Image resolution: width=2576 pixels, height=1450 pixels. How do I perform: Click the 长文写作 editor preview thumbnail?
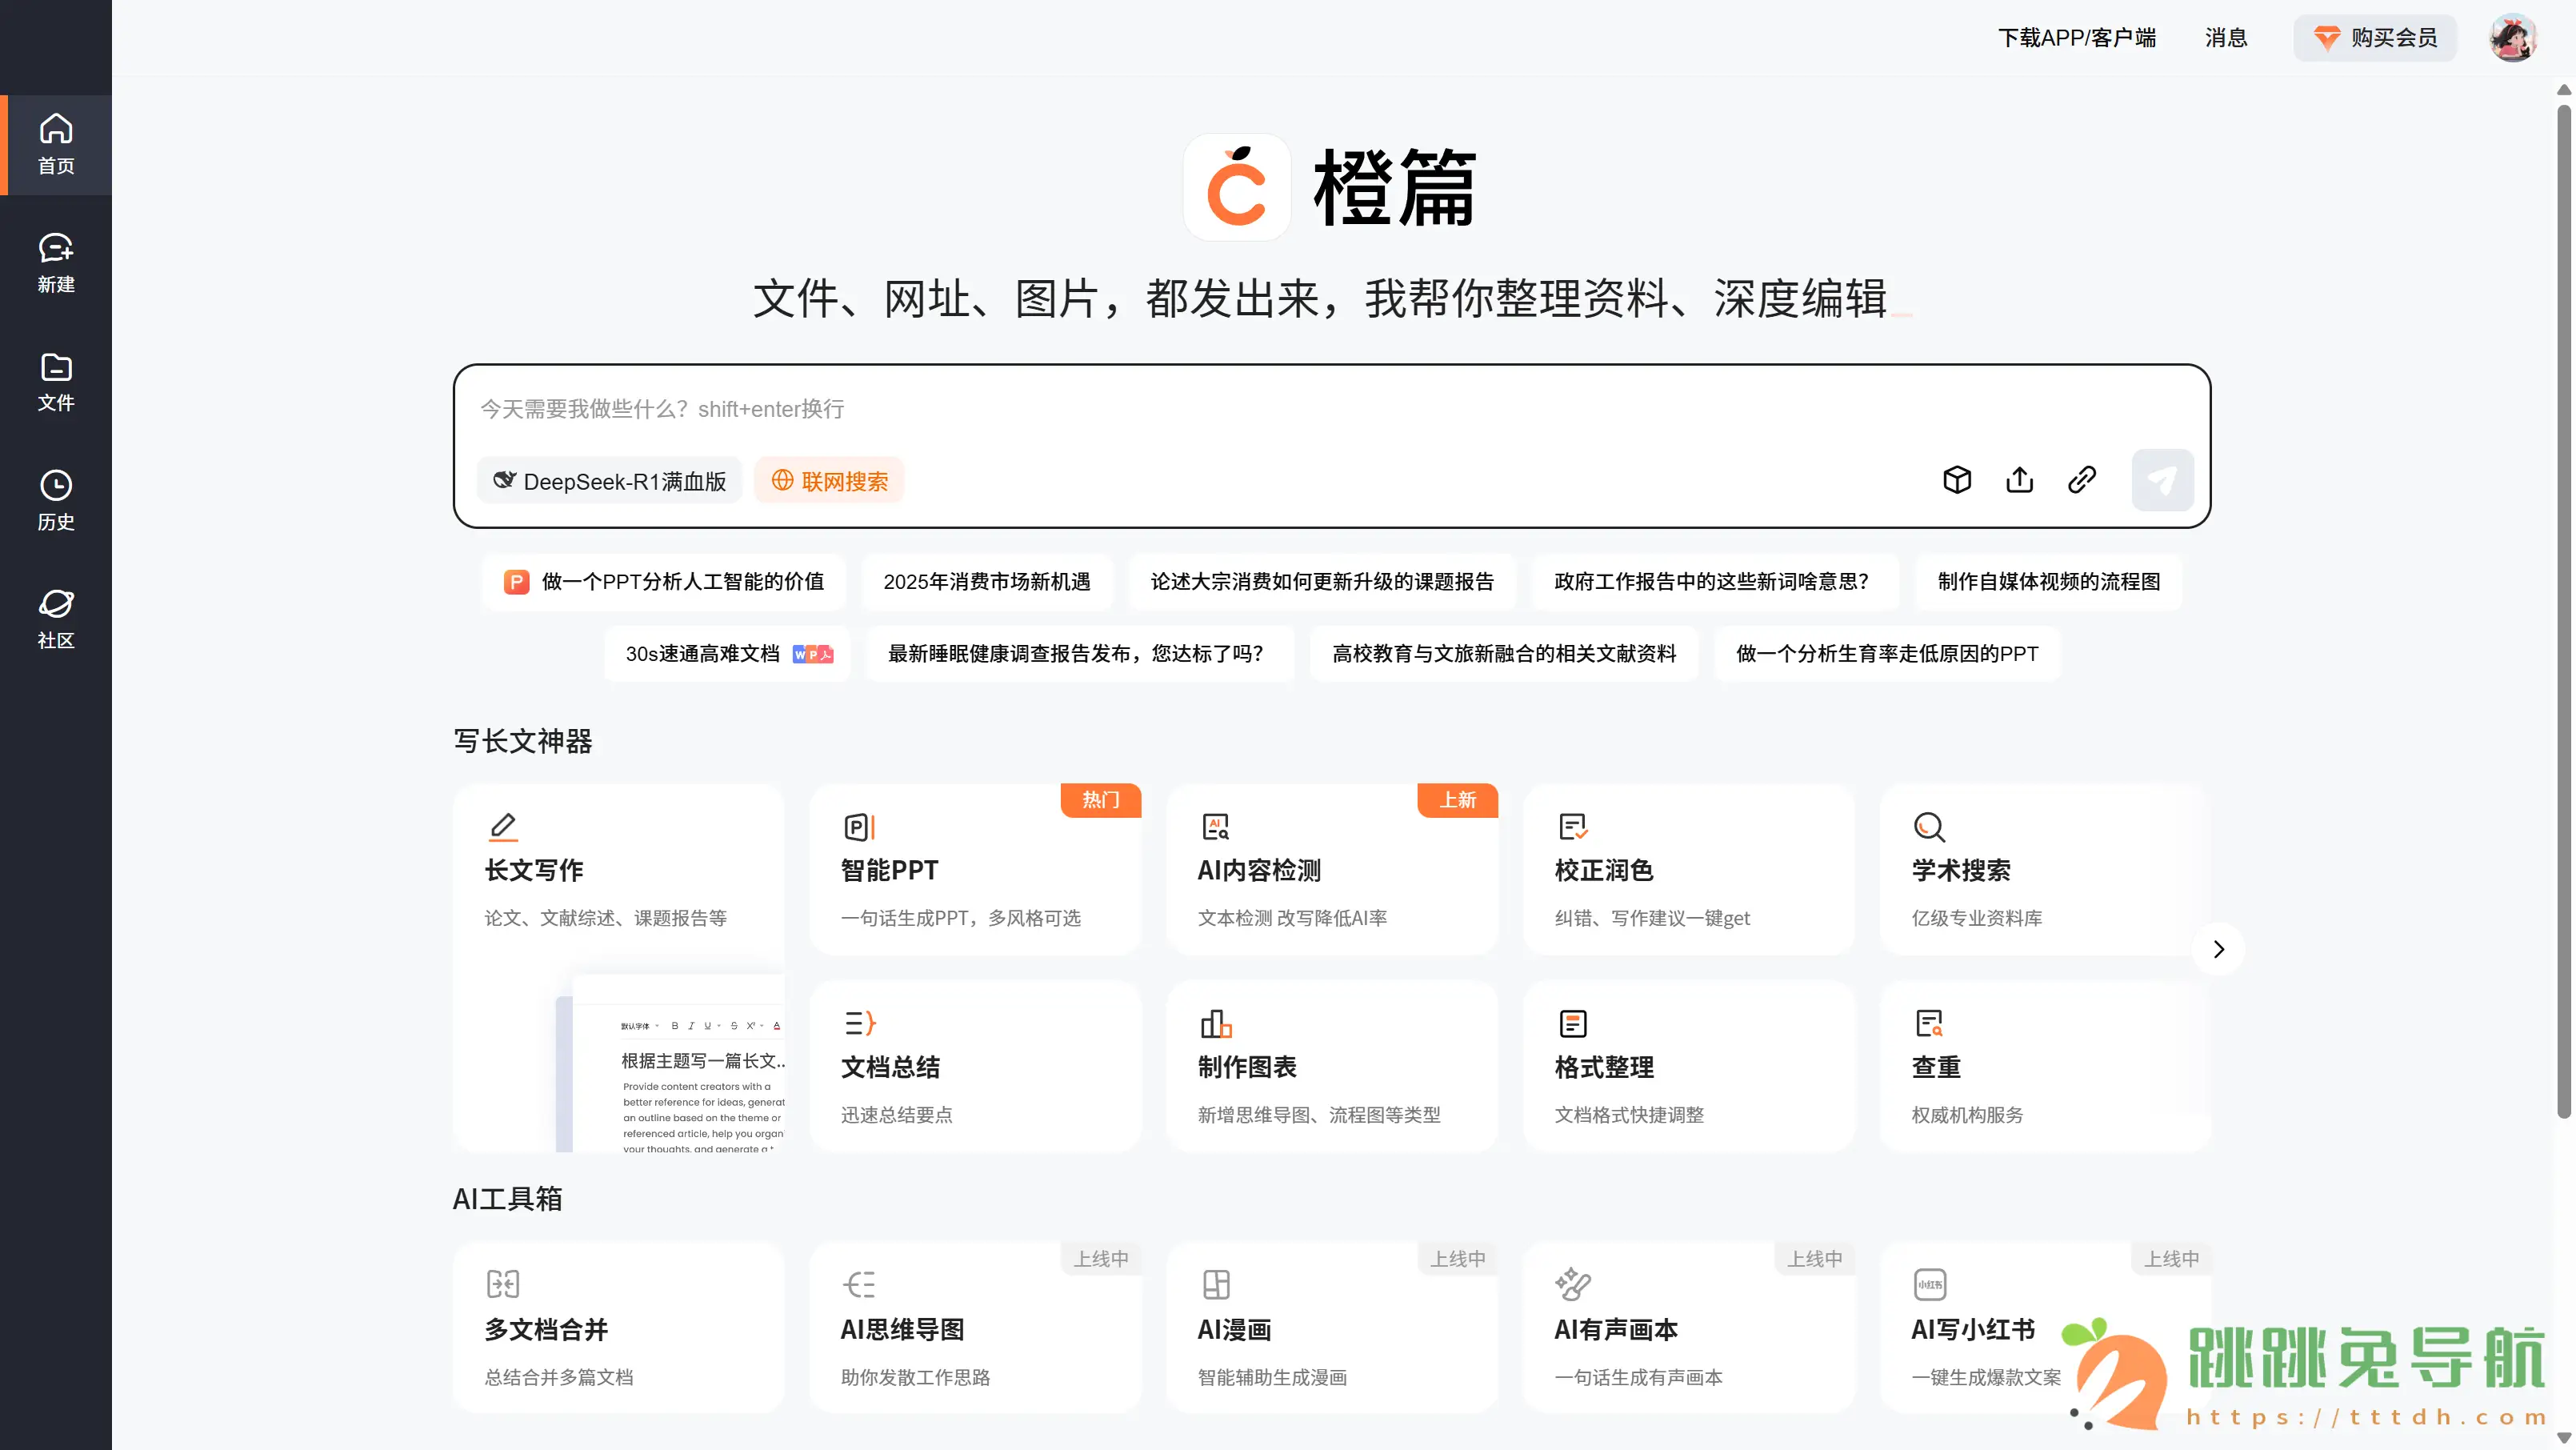670,1062
